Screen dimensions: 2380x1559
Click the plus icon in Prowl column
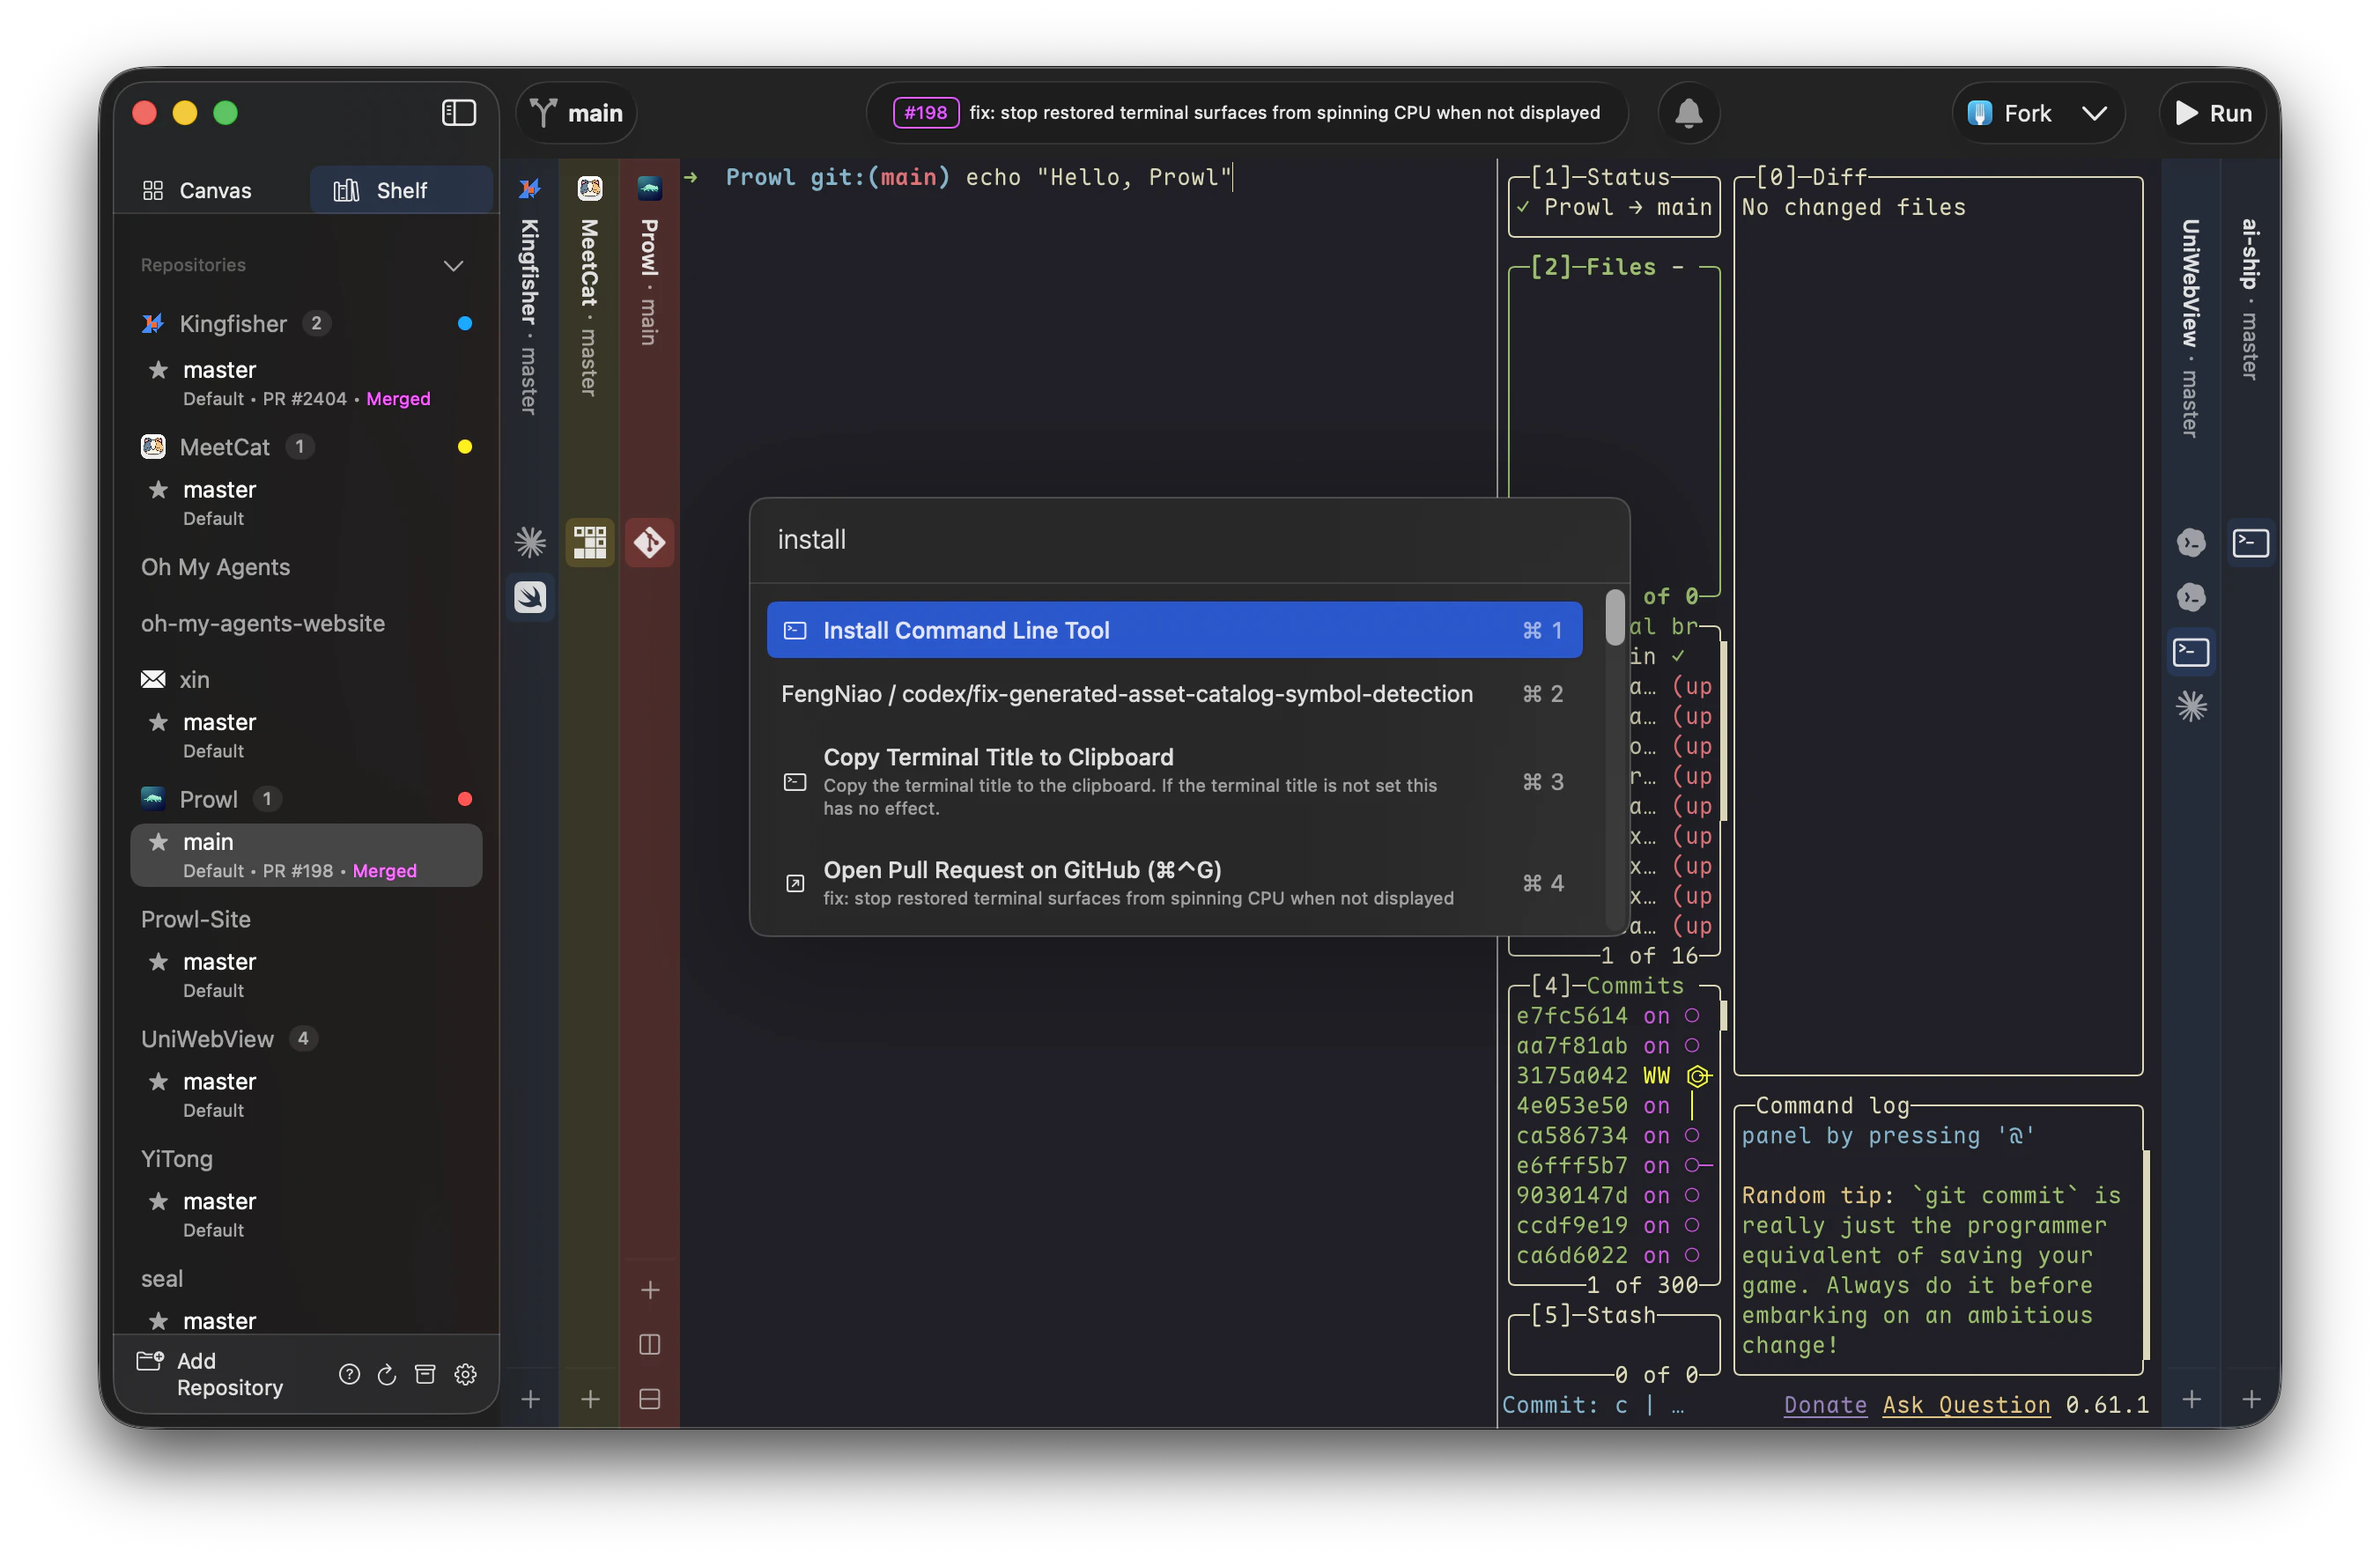[x=650, y=1290]
